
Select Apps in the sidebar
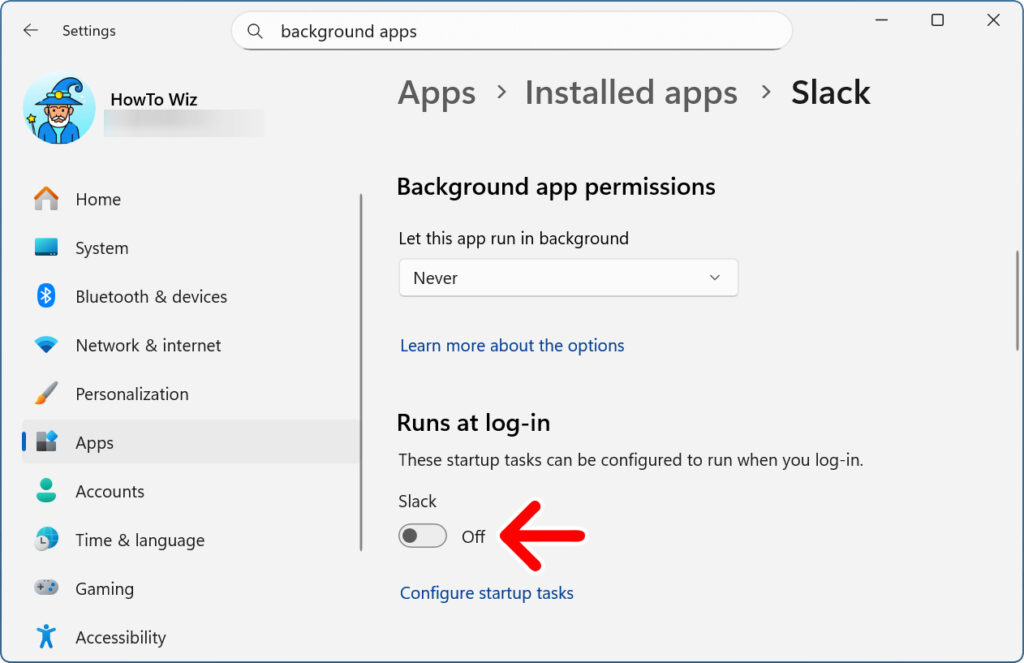click(95, 443)
